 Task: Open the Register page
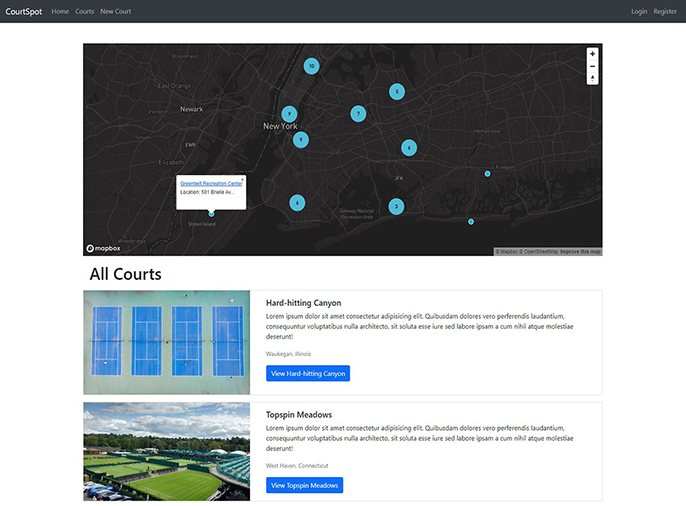(665, 11)
